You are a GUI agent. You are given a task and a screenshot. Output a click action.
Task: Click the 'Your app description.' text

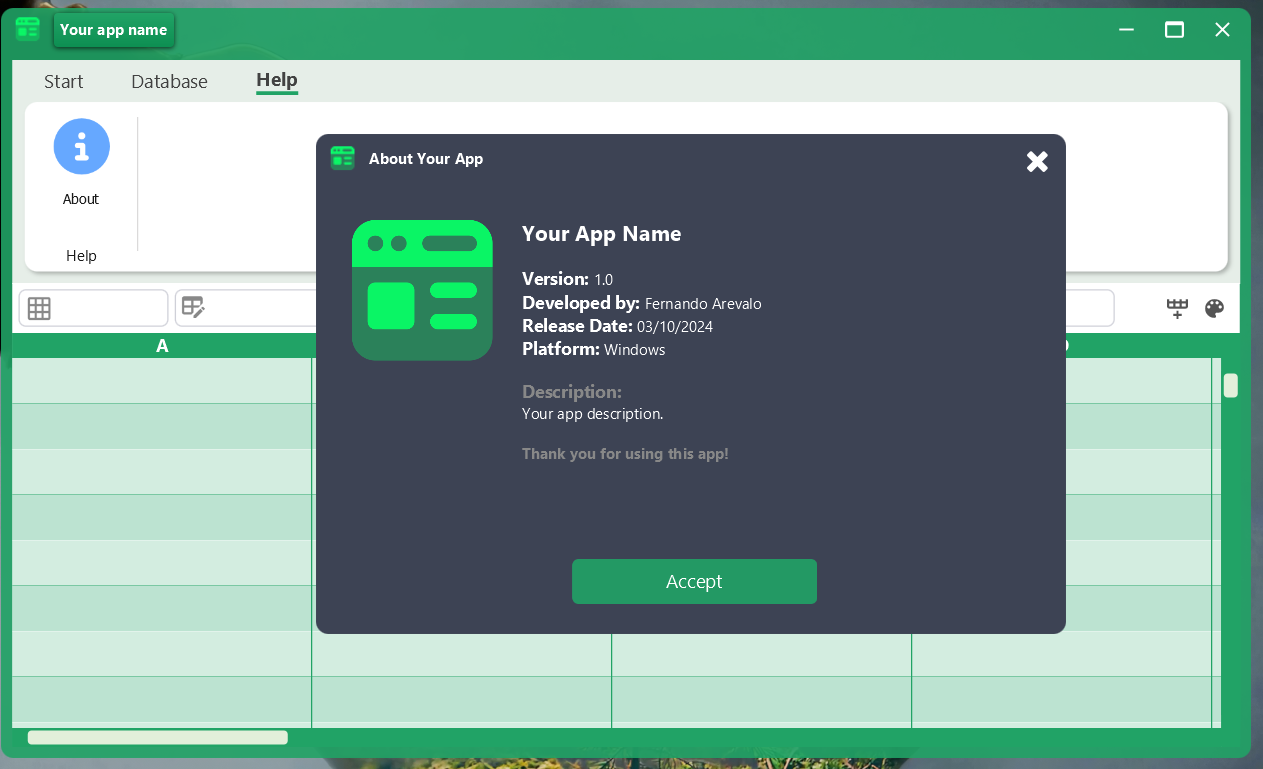pyautogui.click(x=592, y=413)
